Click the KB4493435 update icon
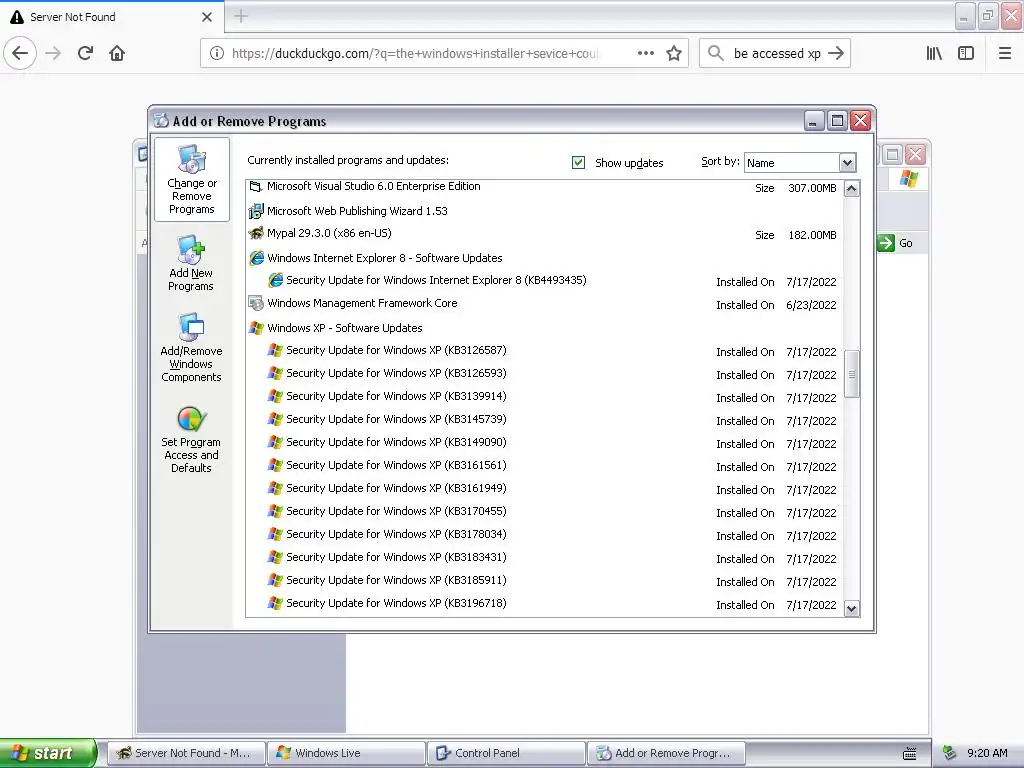 coord(276,280)
